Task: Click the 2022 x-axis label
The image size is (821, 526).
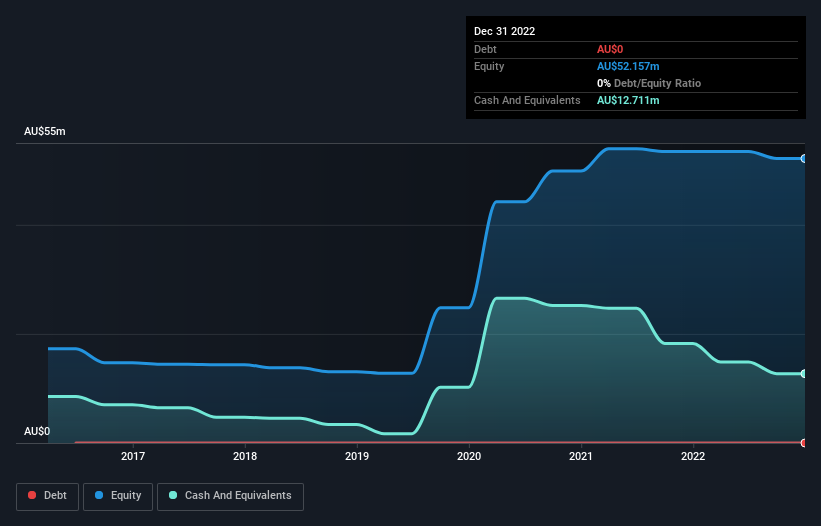Action: [693, 456]
